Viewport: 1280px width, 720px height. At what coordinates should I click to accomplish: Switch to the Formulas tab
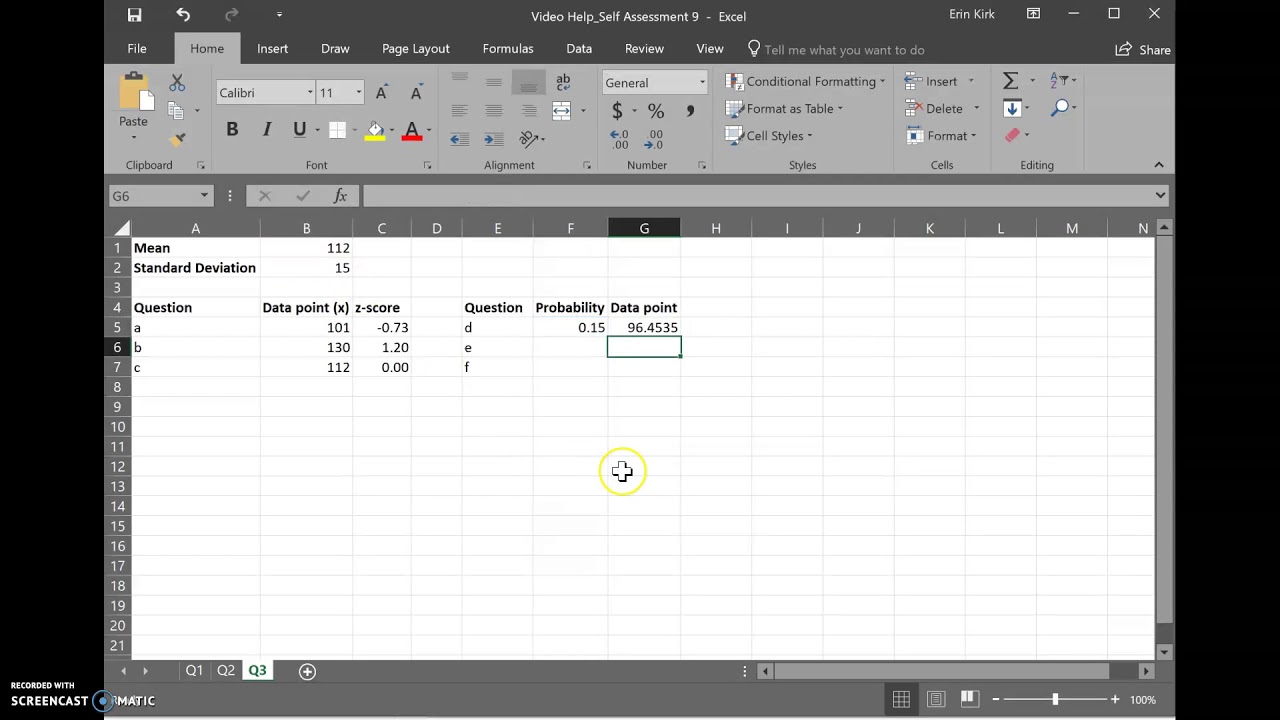508,48
